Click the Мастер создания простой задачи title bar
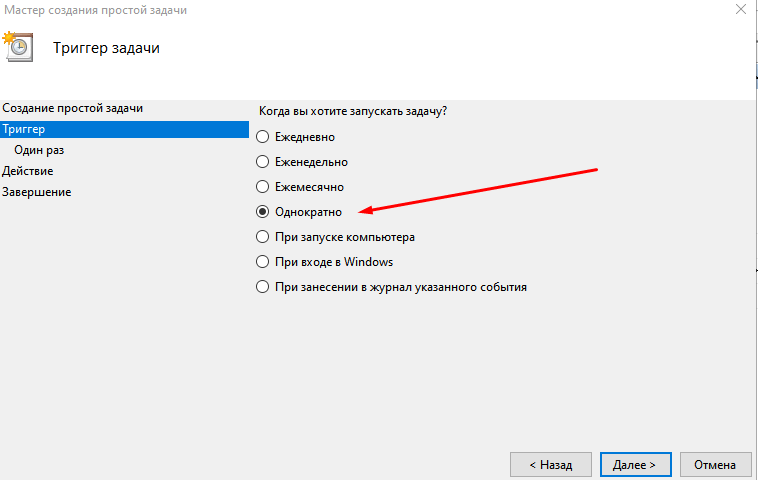Screen dimensions: 758x480 coord(95,10)
